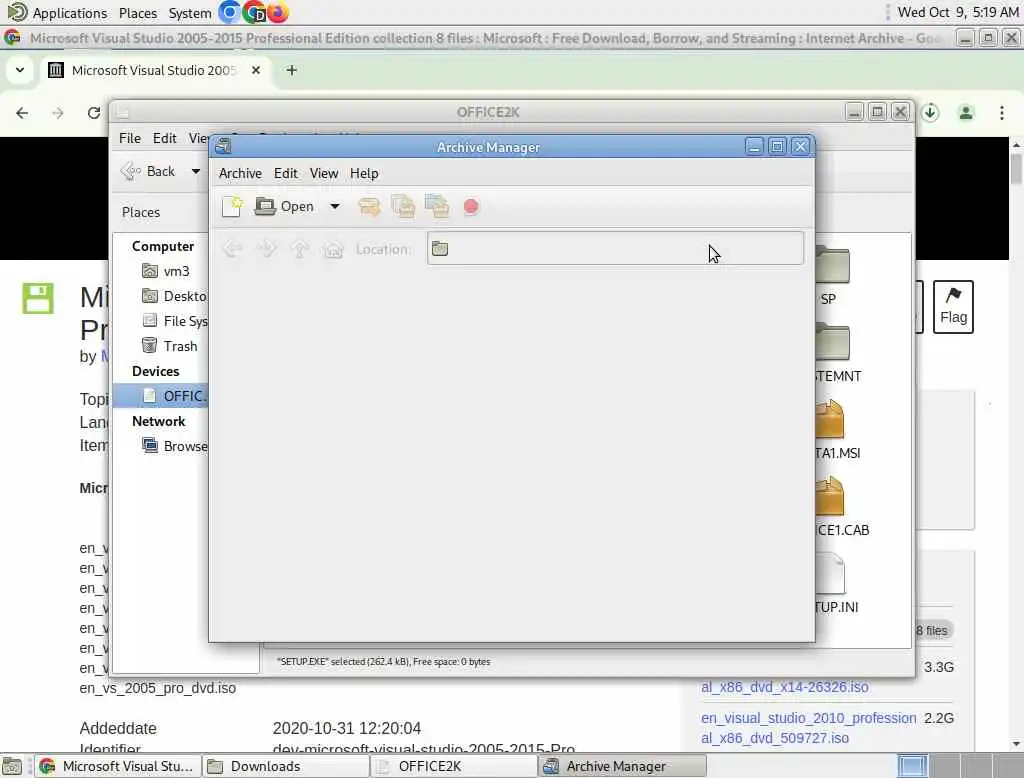The width and height of the screenshot is (1024, 778).
Task: Open Archive Manager's Help menu
Action: (364, 173)
